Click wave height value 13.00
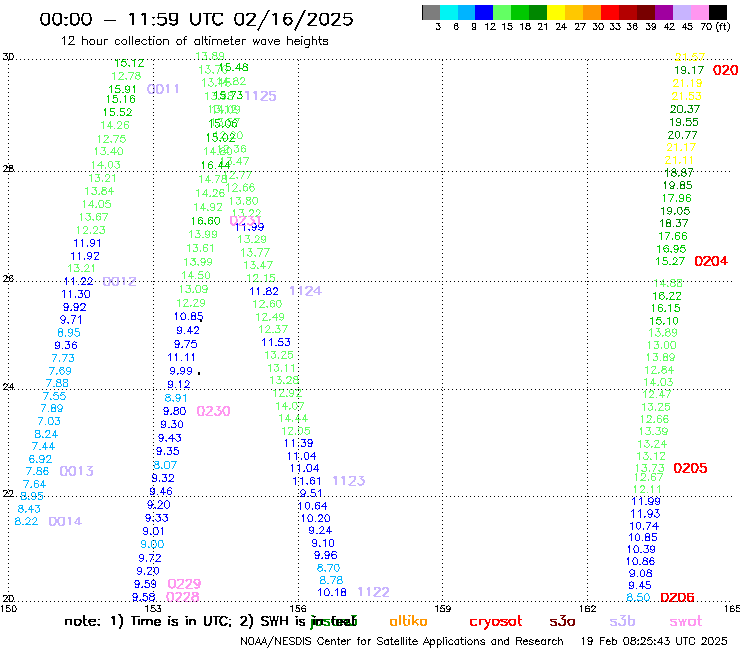Image resolution: width=740 pixels, height=650 pixels. click(x=662, y=345)
